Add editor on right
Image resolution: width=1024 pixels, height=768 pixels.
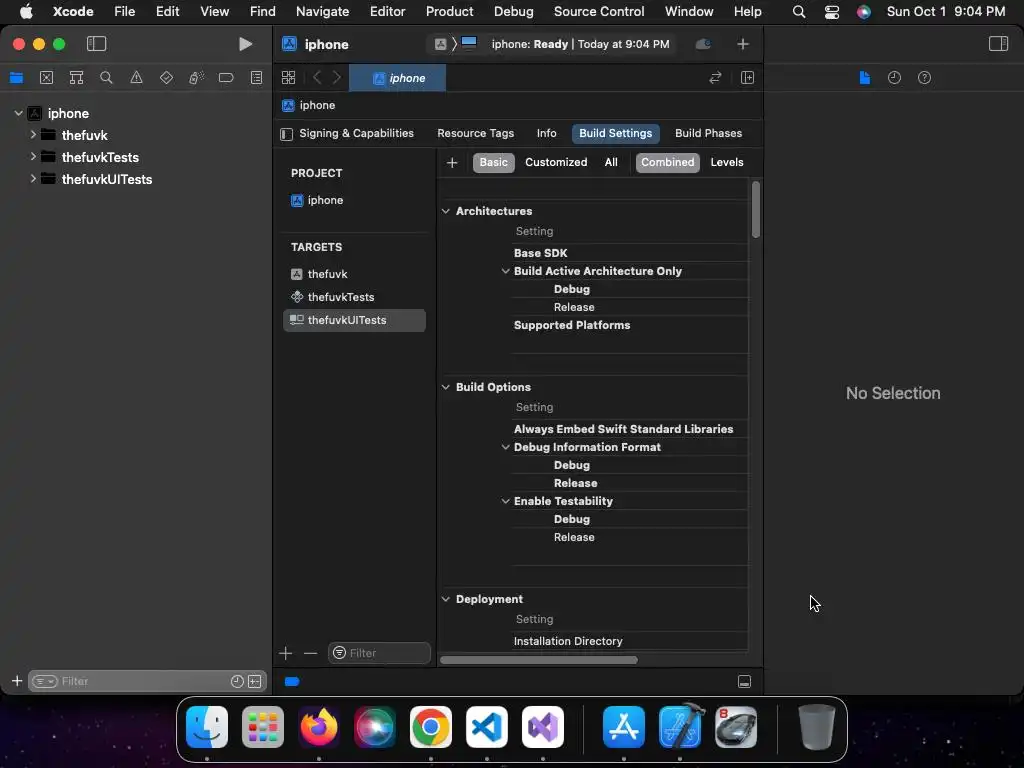click(x=747, y=78)
